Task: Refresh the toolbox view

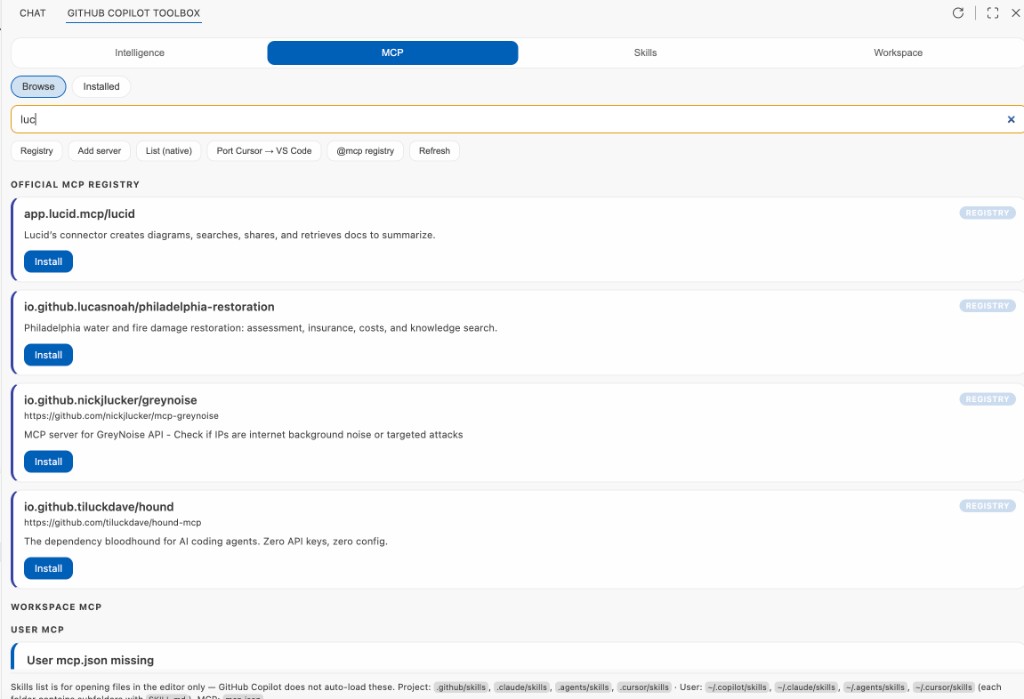Action: [x=957, y=13]
